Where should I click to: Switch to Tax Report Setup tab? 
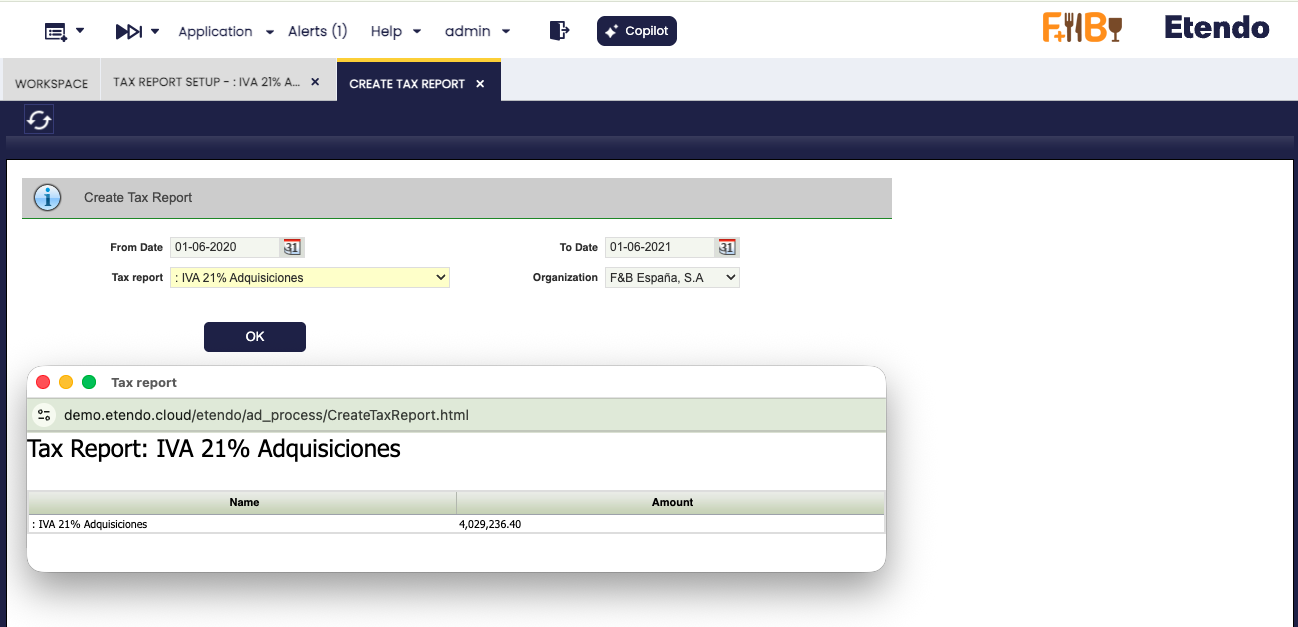coord(207,82)
